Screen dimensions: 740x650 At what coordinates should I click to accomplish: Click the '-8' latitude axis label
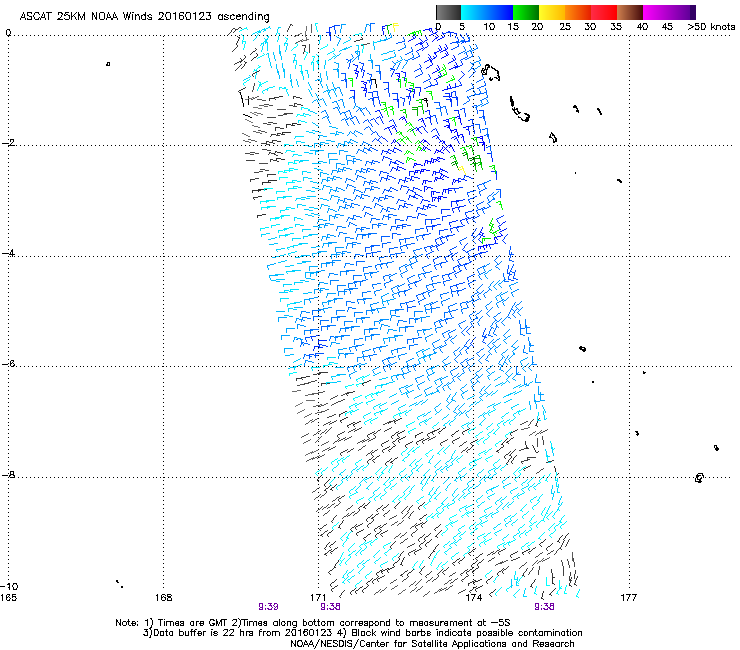click(x=8, y=474)
